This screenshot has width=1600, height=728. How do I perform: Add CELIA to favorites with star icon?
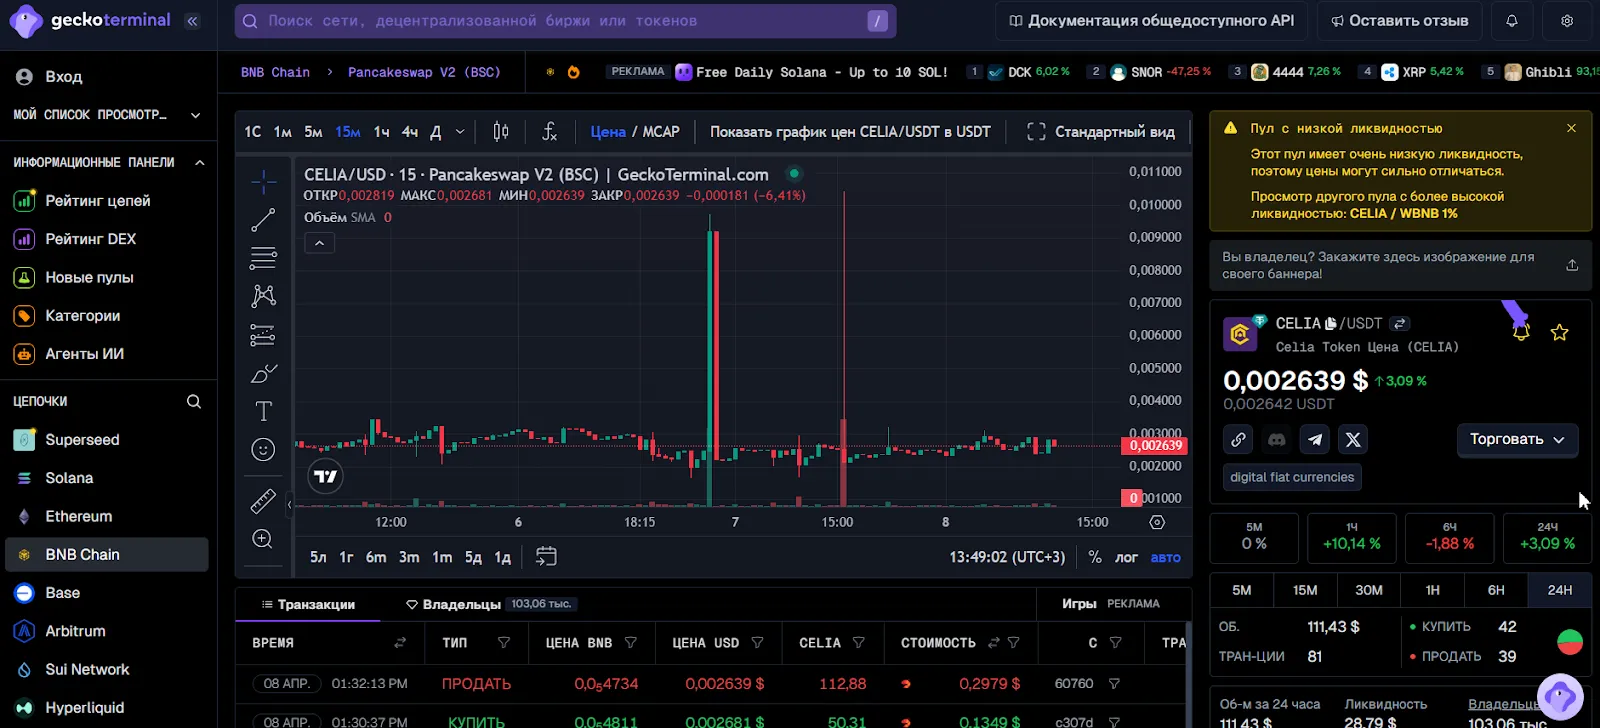pyautogui.click(x=1559, y=332)
